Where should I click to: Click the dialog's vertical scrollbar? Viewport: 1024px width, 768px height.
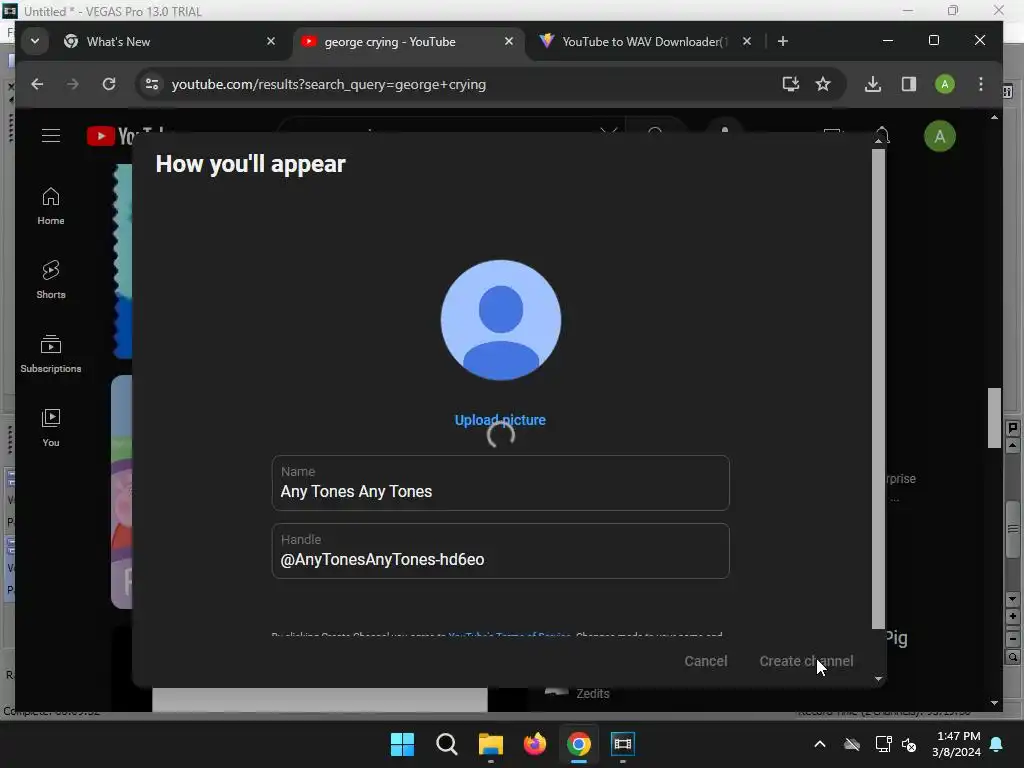878,389
